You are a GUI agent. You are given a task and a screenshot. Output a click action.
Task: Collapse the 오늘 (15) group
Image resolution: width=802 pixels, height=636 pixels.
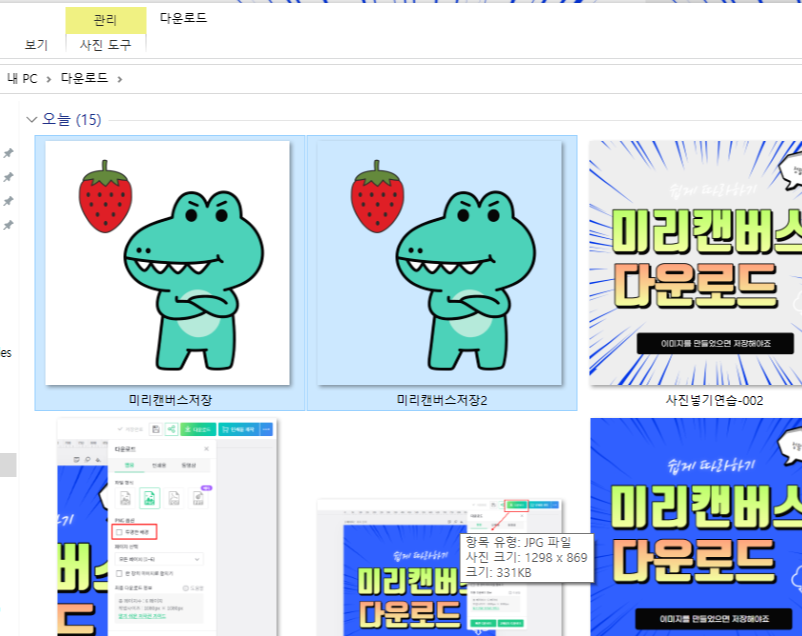(x=32, y=120)
